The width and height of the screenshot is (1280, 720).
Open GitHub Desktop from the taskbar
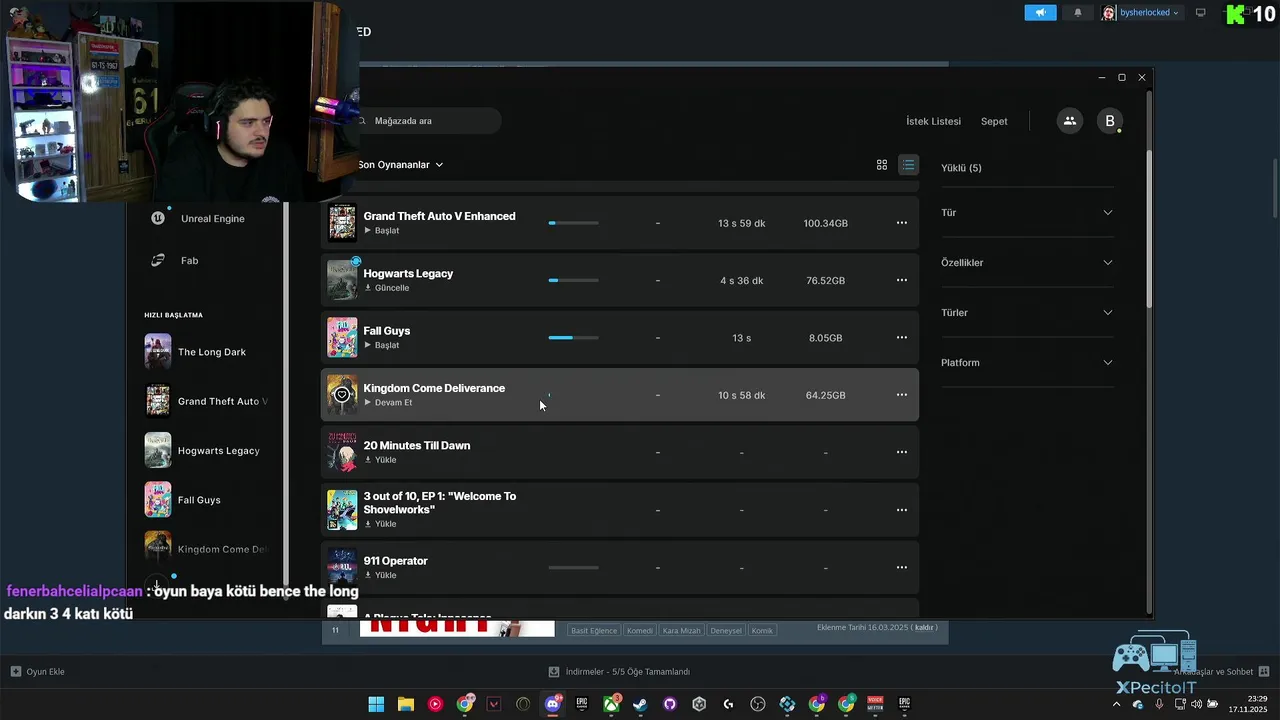click(x=670, y=704)
